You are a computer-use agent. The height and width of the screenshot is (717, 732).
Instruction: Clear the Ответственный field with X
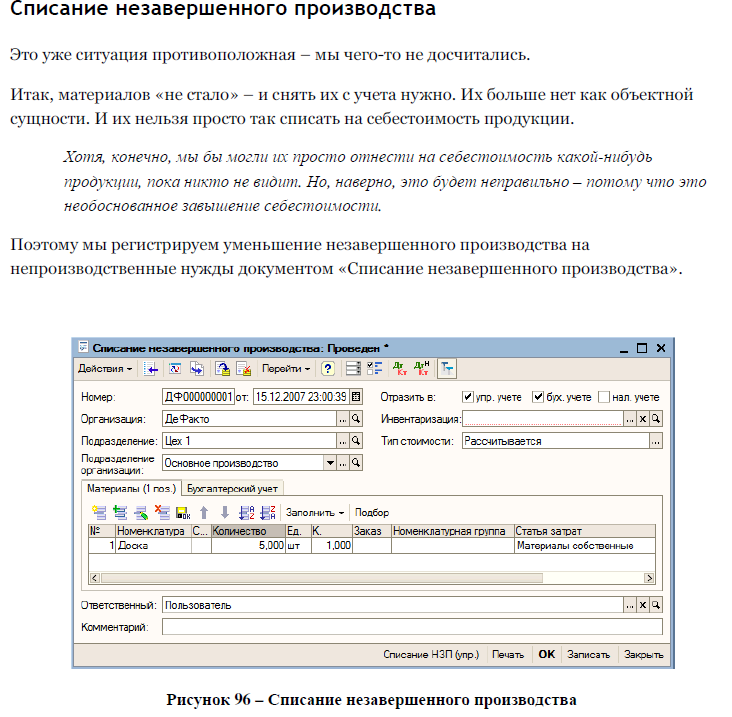(643, 605)
